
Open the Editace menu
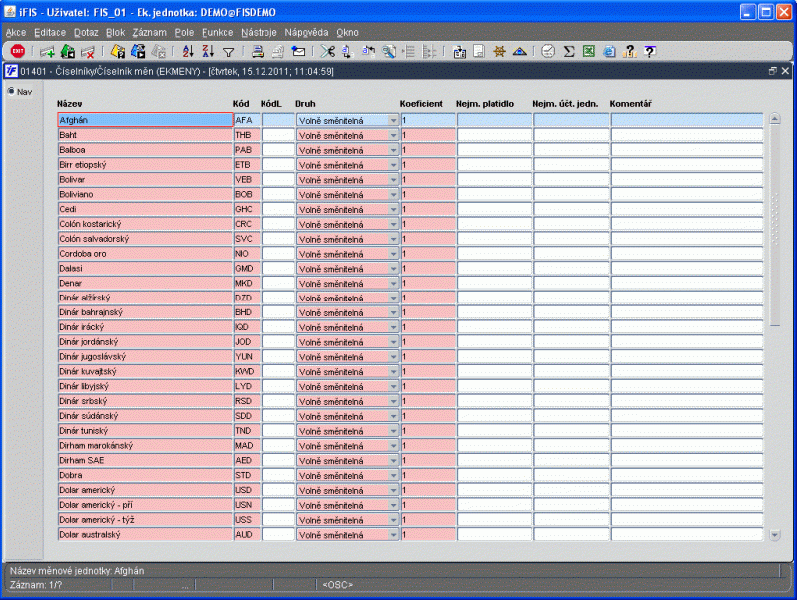[x=50, y=32]
